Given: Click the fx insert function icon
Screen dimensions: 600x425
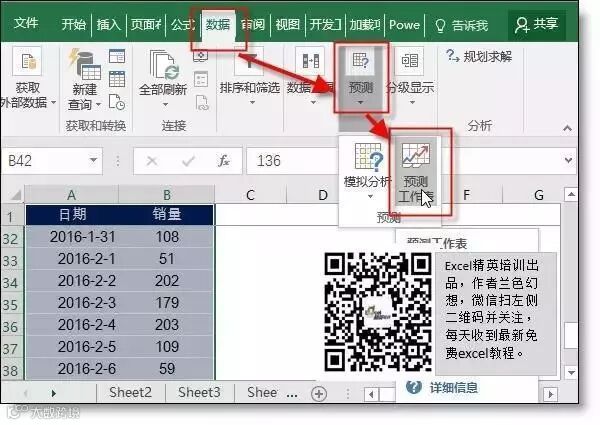Looking at the screenshot, I should (223, 161).
